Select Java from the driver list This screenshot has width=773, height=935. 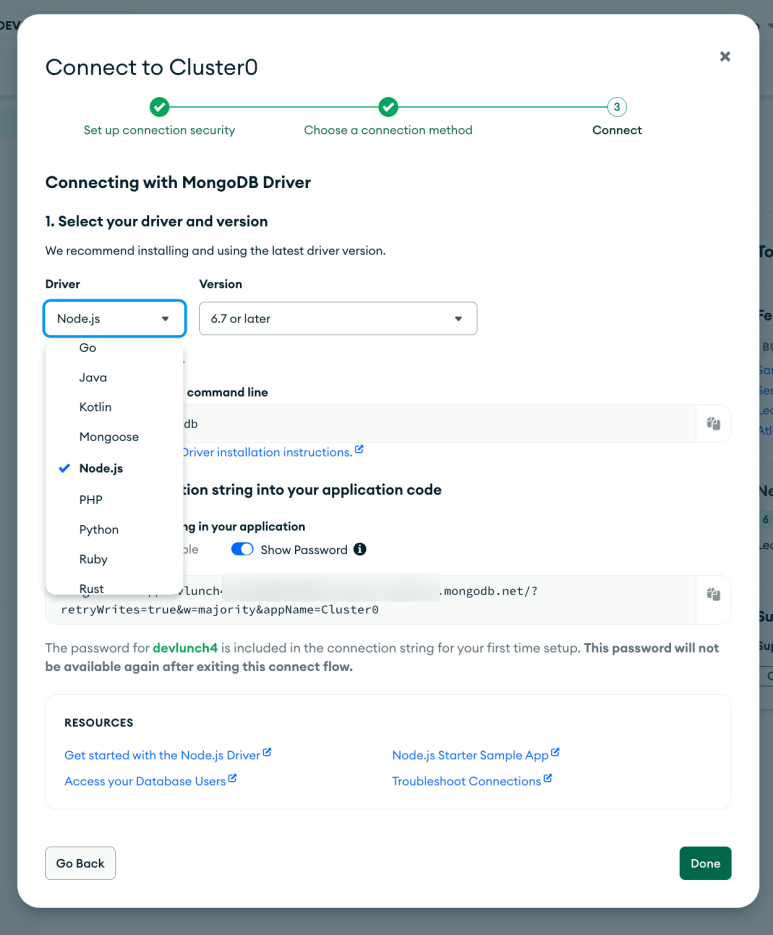click(x=114, y=377)
